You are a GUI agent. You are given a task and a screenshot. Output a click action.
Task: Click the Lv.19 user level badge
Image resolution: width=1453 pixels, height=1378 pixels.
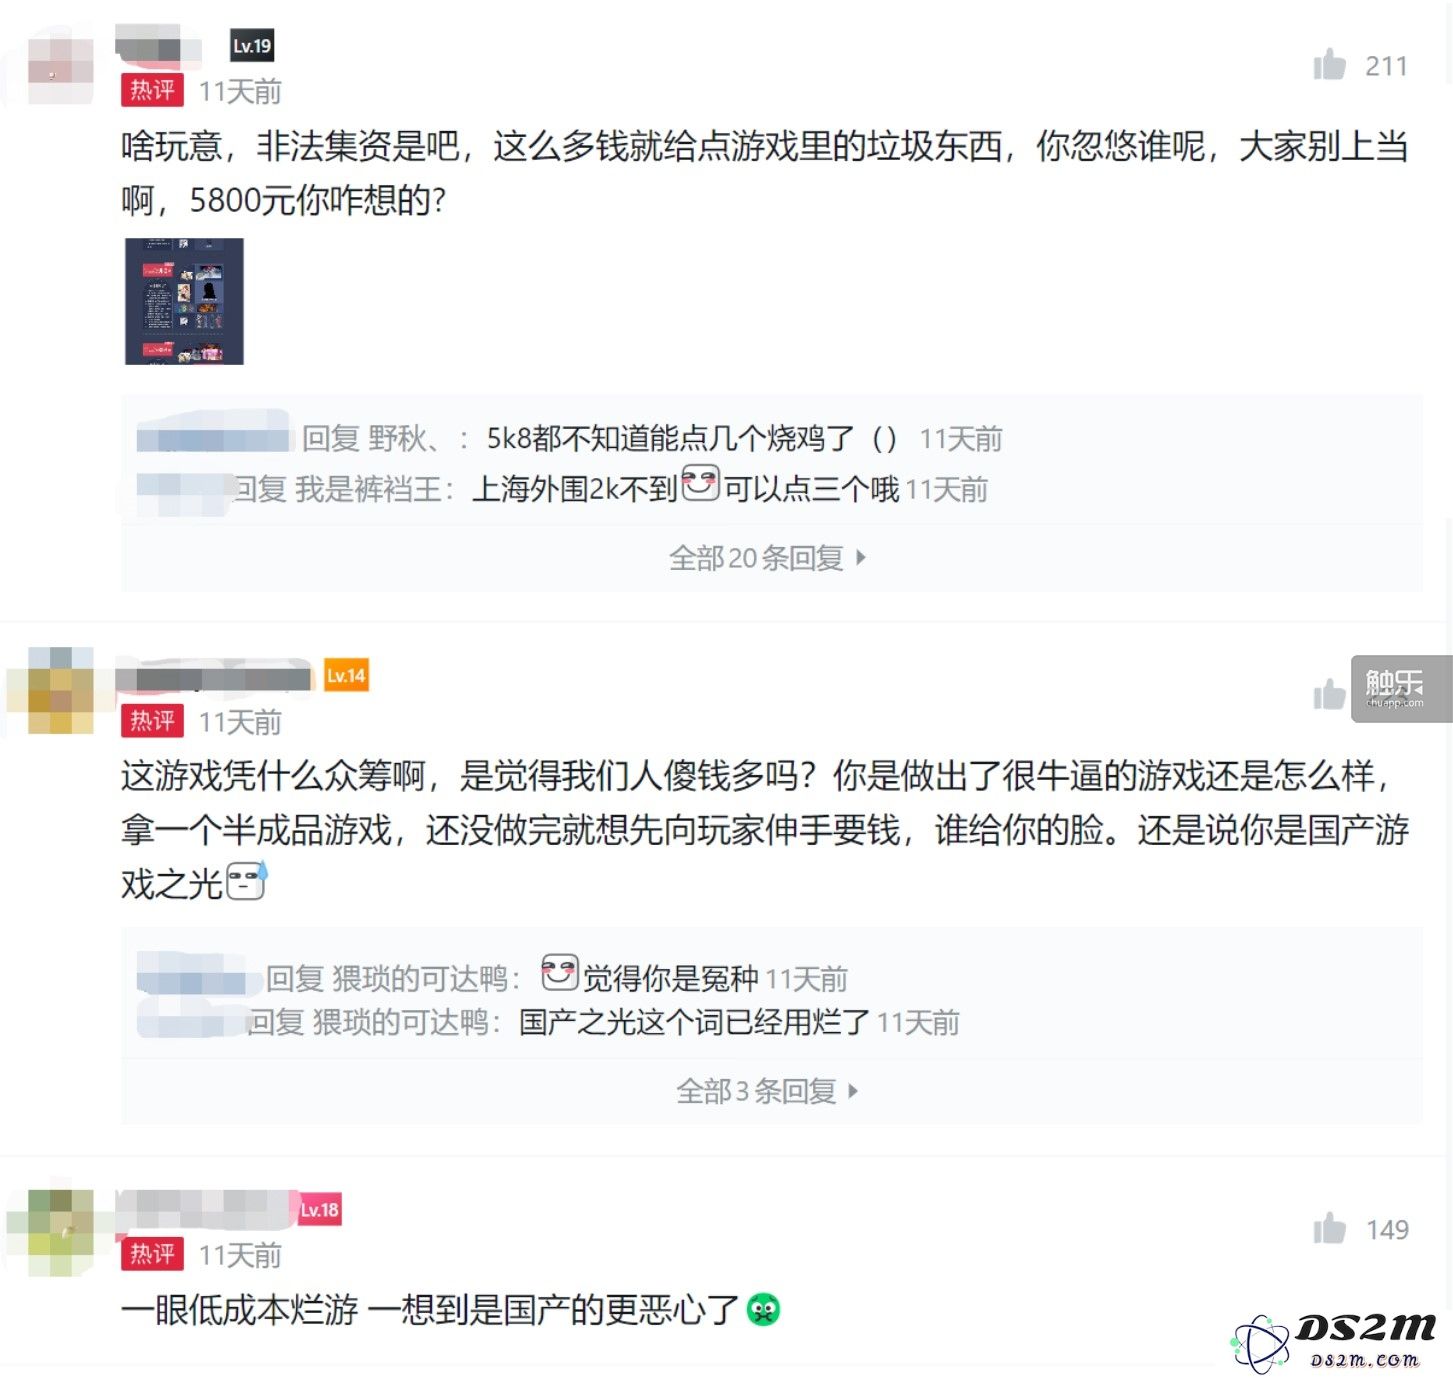251,46
